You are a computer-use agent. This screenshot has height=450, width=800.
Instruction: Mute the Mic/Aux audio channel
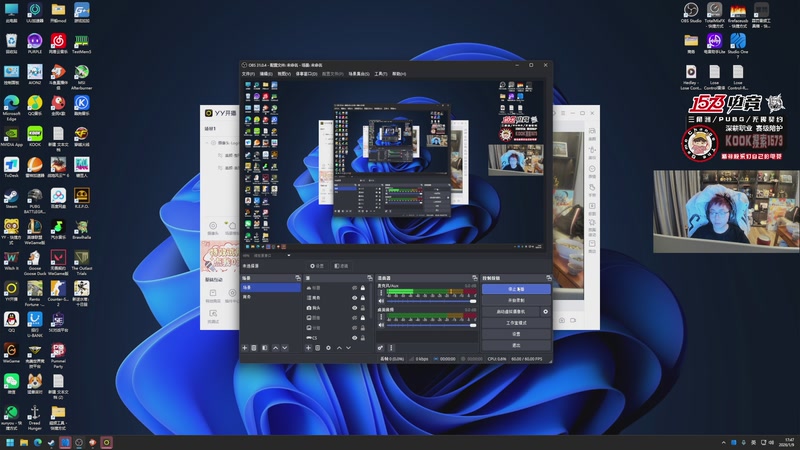point(381,301)
